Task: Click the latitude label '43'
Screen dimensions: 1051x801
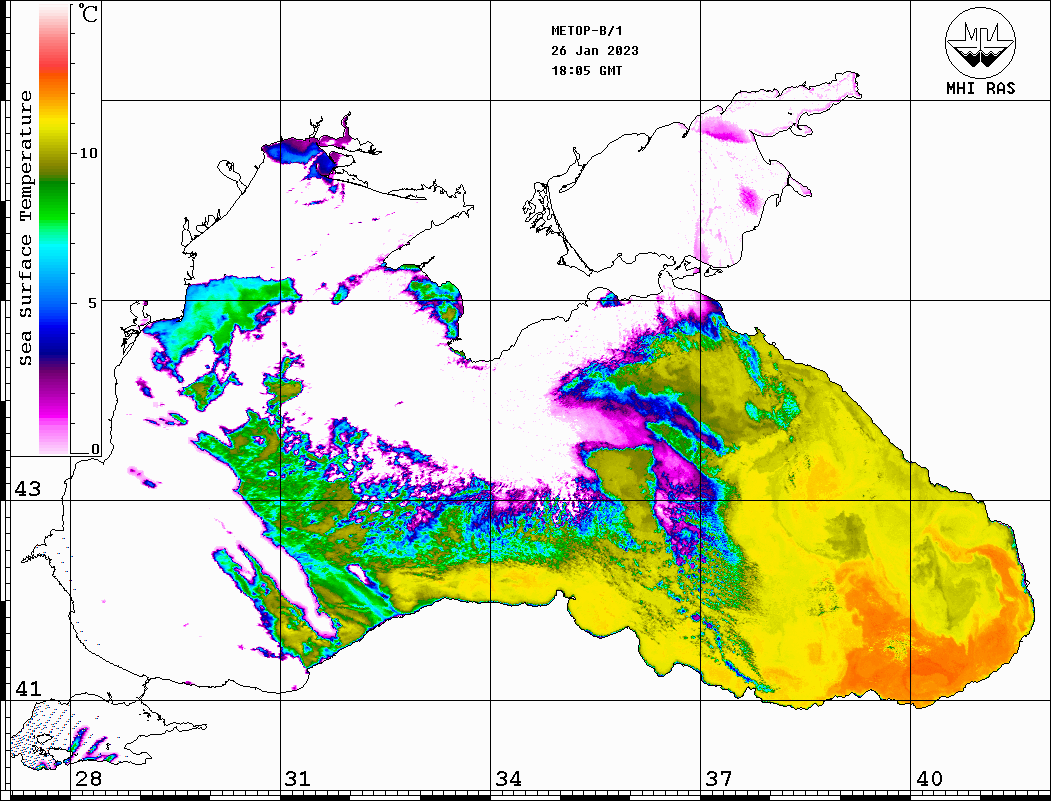Action: point(27,489)
